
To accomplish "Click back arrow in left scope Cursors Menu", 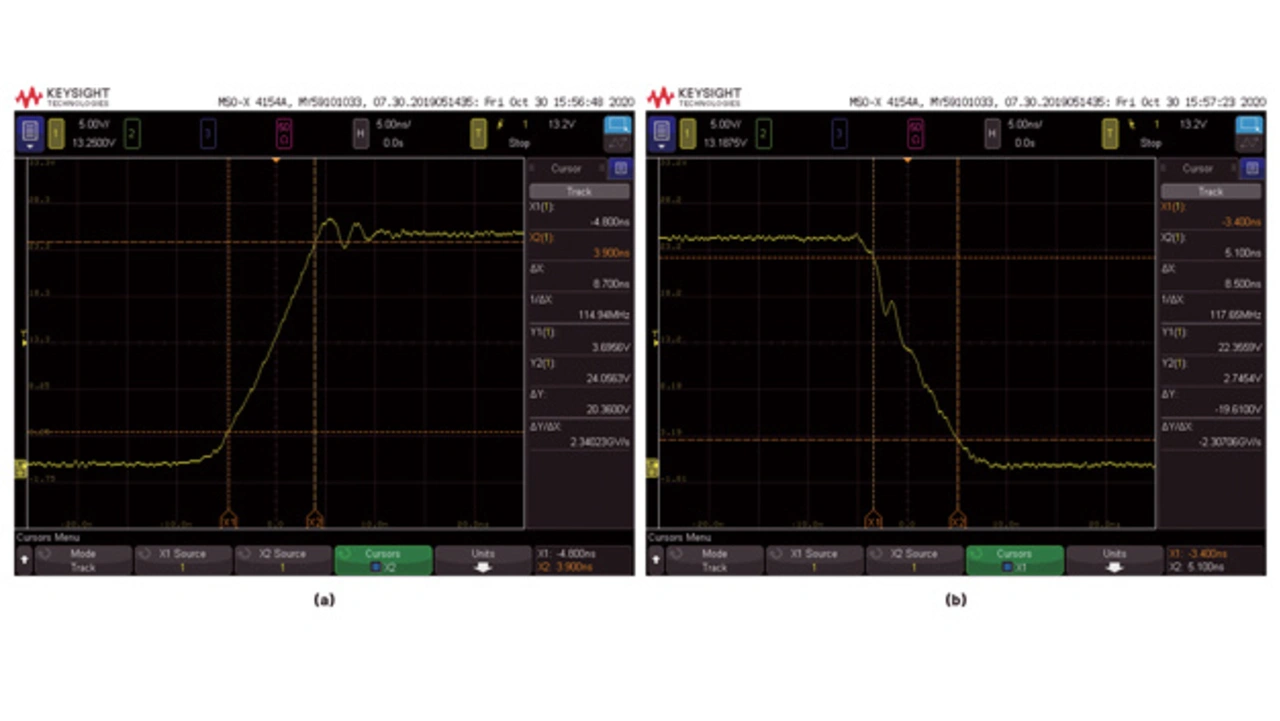I will (x=24, y=560).
